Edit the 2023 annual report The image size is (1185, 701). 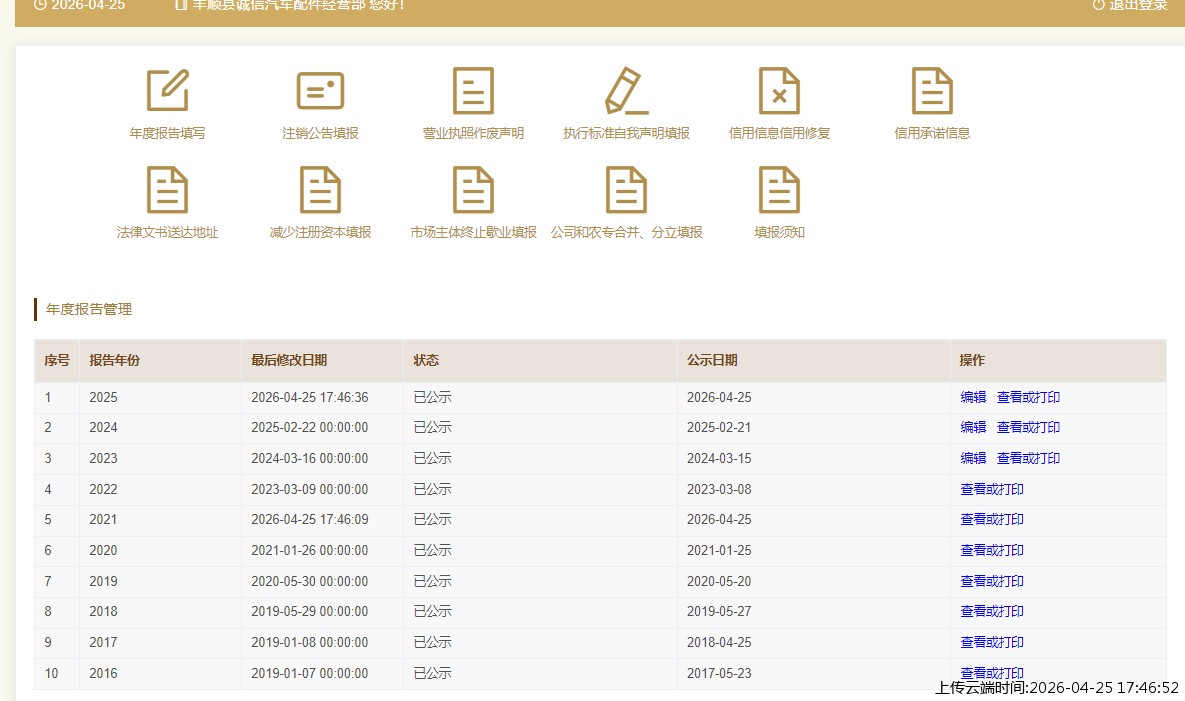(x=973, y=458)
